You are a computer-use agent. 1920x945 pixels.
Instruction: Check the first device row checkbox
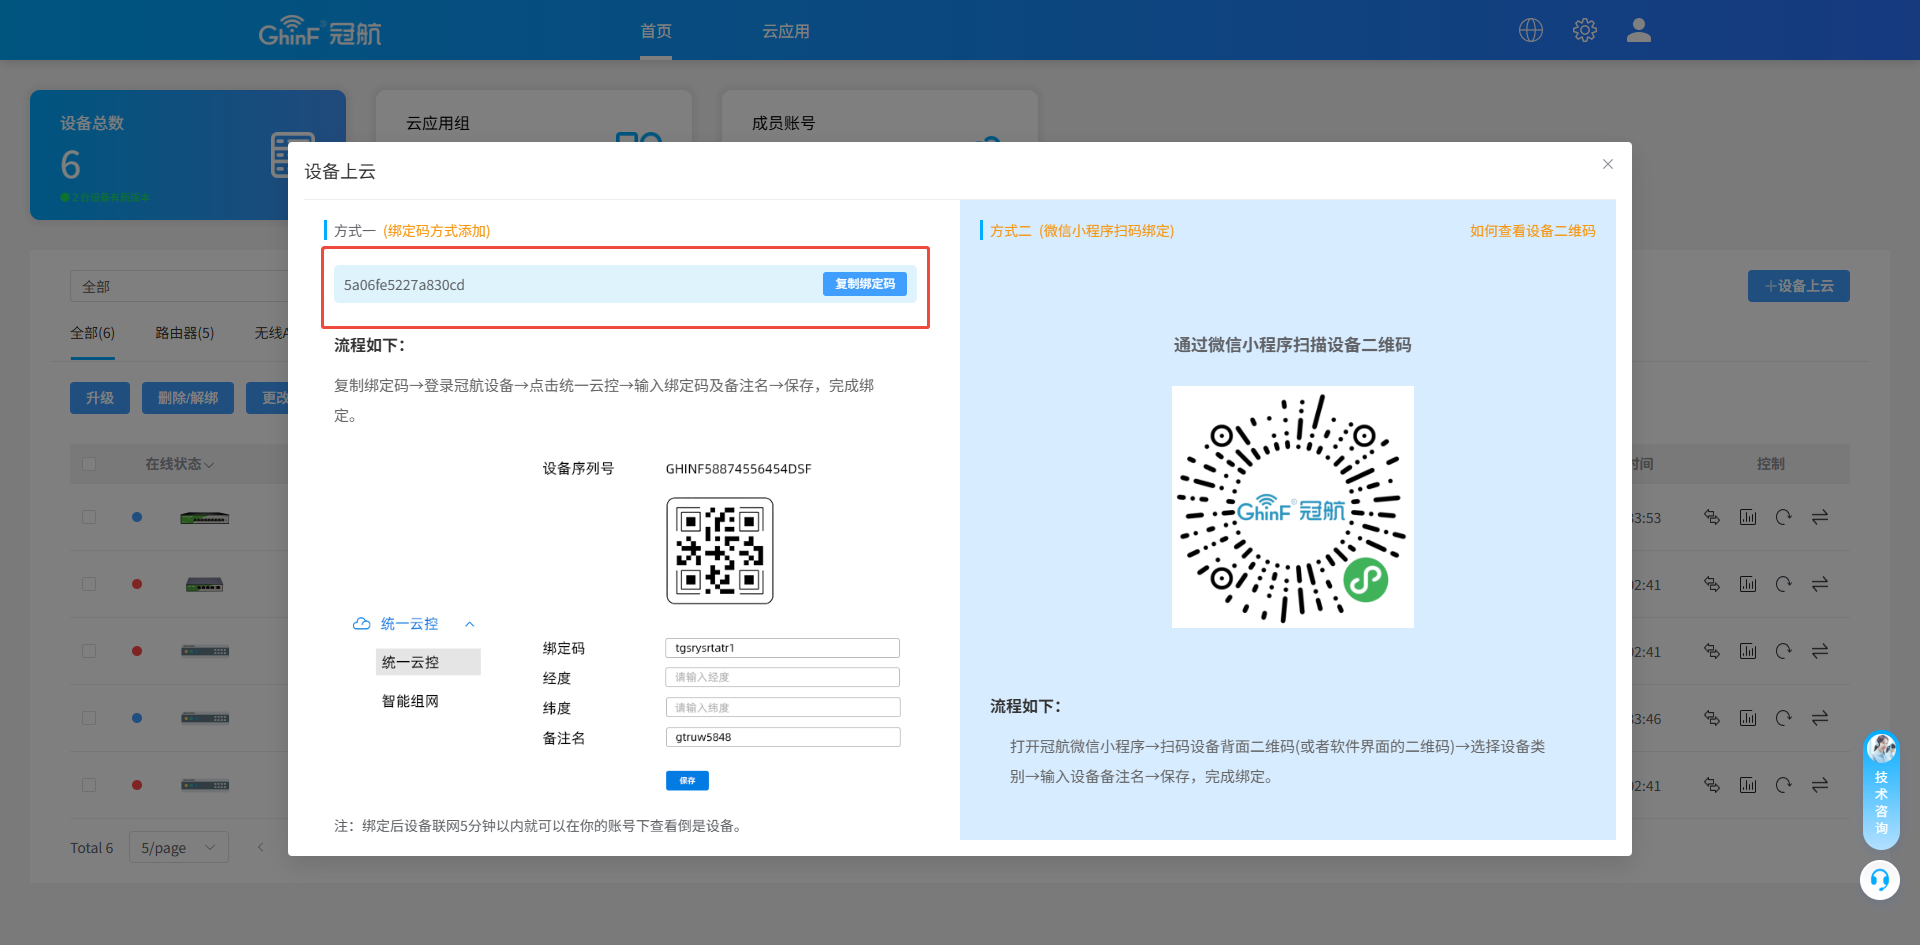click(x=89, y=517)
